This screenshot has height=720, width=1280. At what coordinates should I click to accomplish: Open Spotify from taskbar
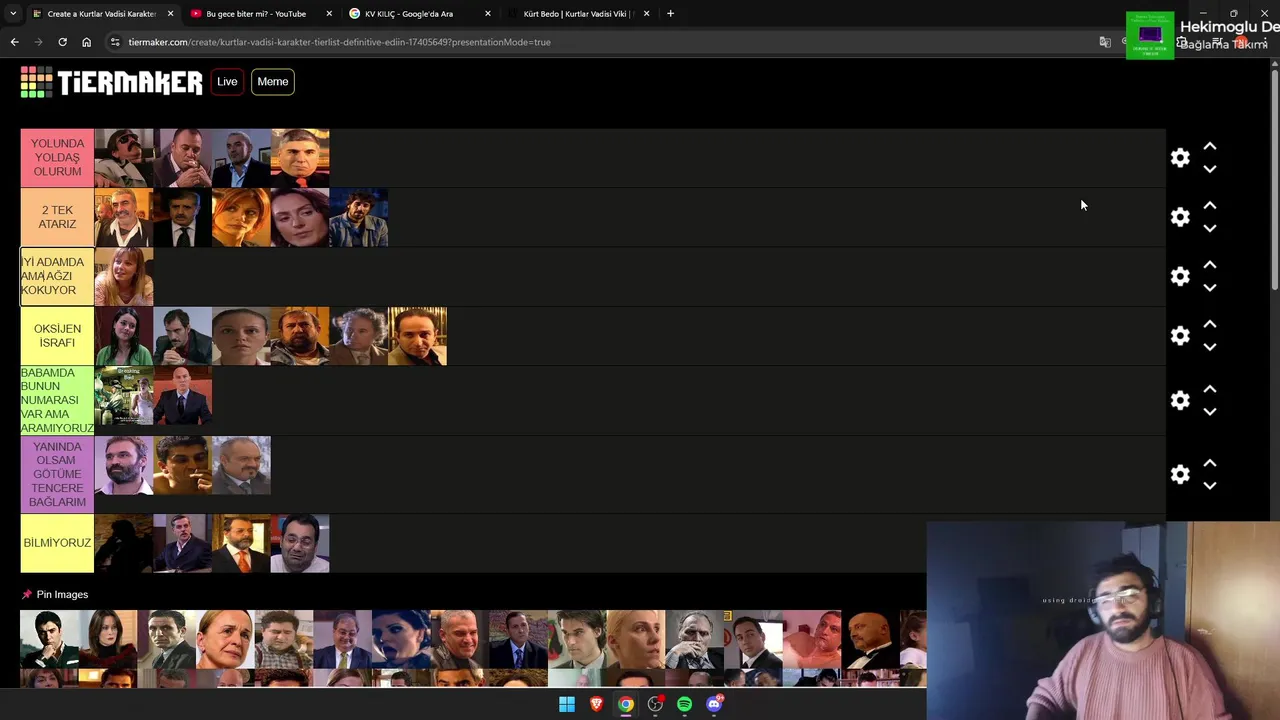(684, 704)
